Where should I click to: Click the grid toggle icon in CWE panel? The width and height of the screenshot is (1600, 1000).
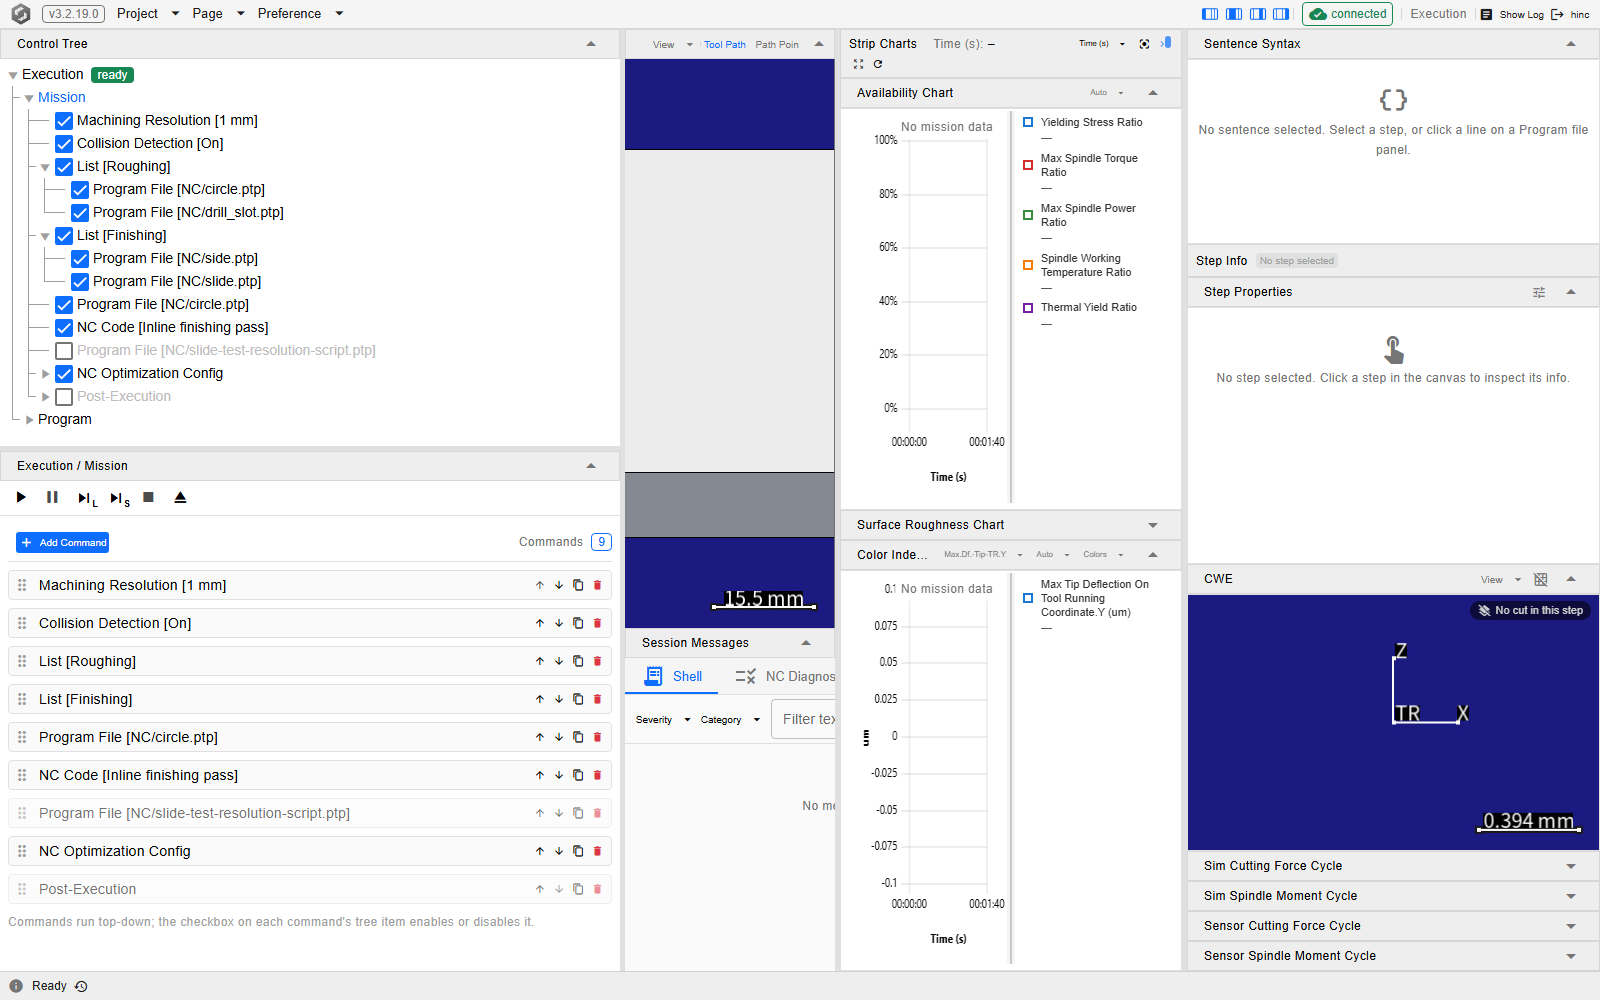pyautogui.click(x=1541, y=580)
